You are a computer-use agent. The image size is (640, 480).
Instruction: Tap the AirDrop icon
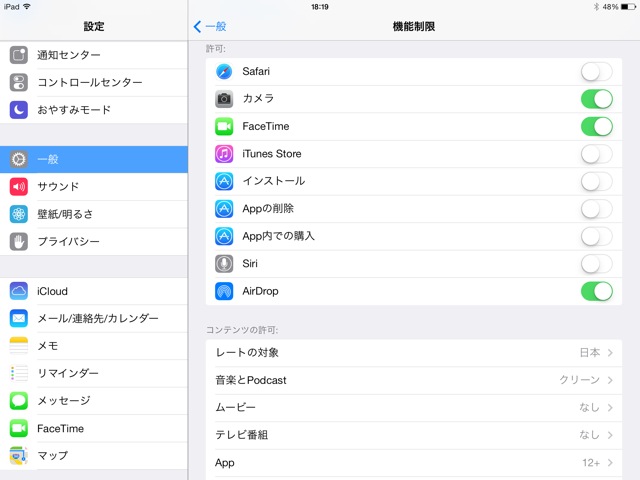point(224,291)
